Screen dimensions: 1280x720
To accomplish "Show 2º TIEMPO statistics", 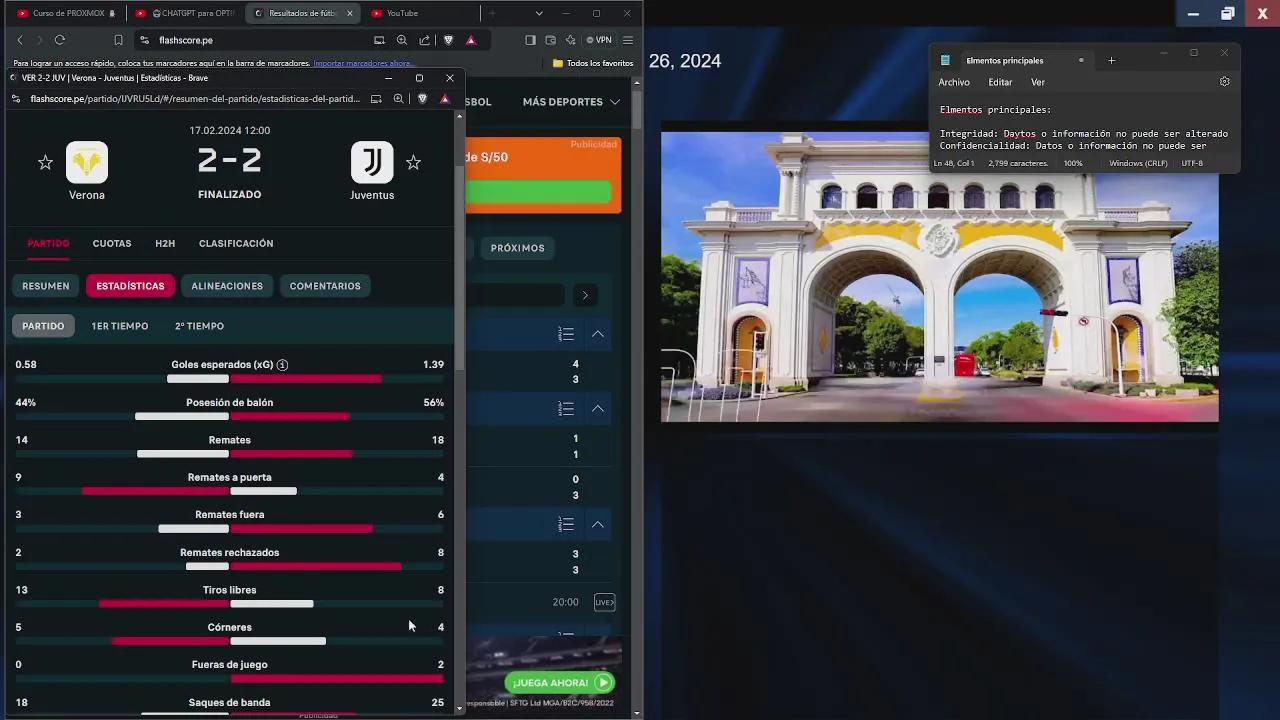I will tap(200, 326).
